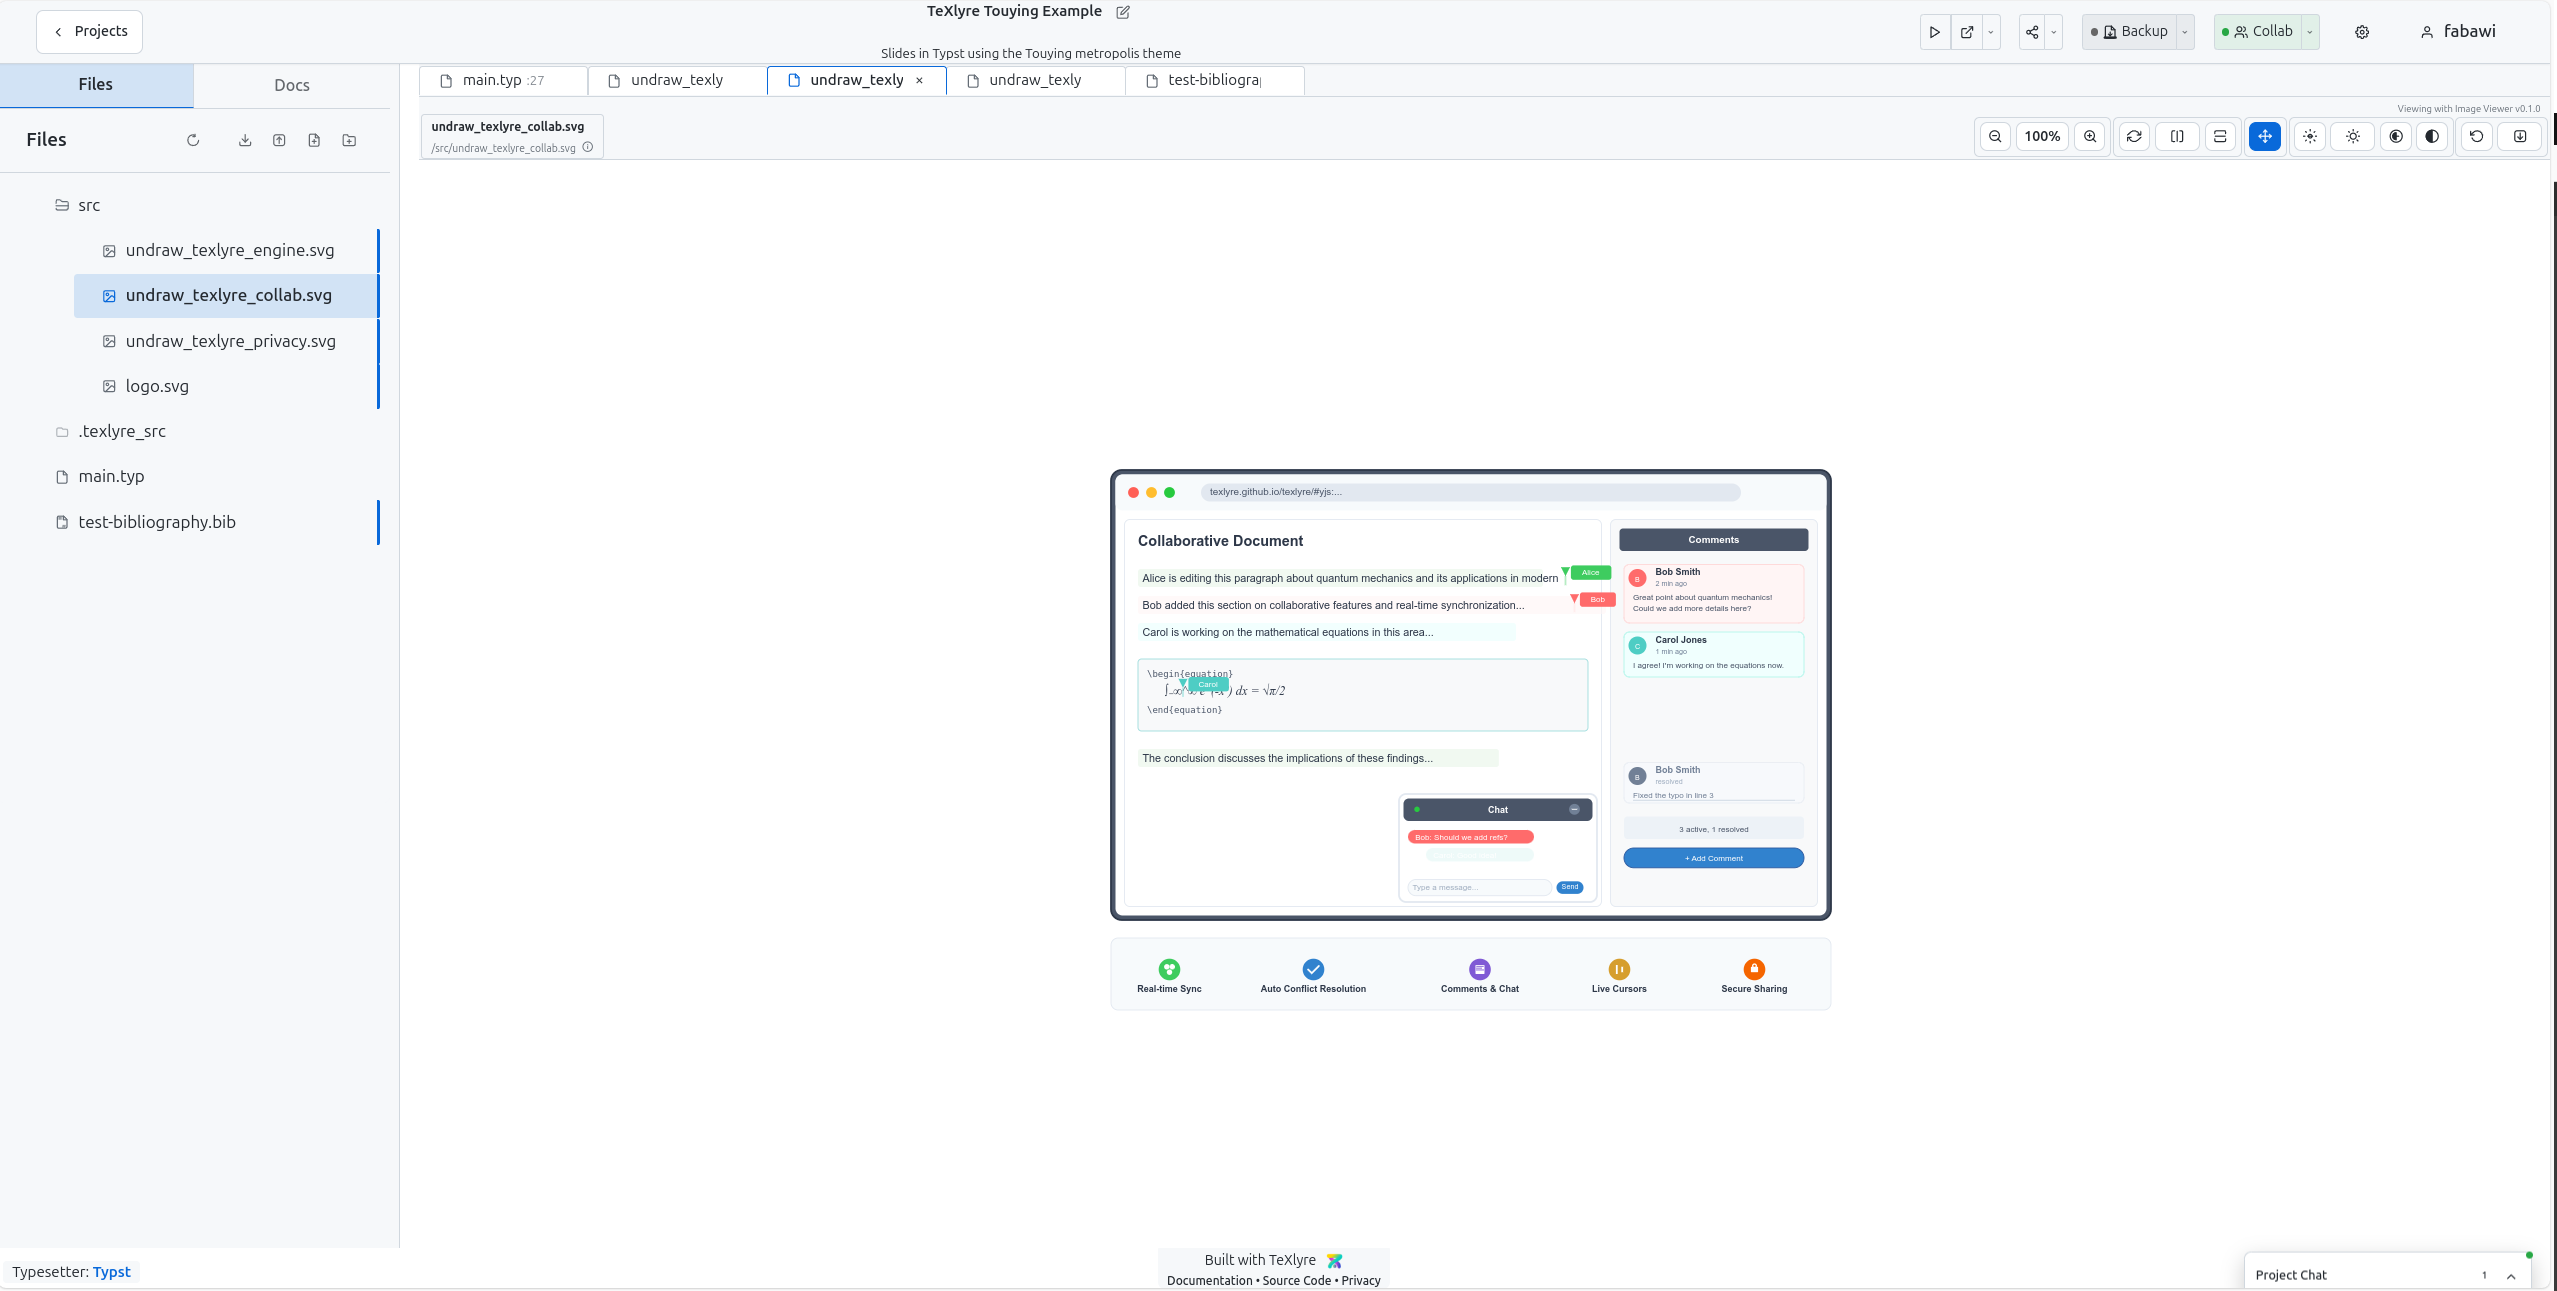Click the compile play button
Screen dimensions: 2557x1291
tap(1934, 32)
